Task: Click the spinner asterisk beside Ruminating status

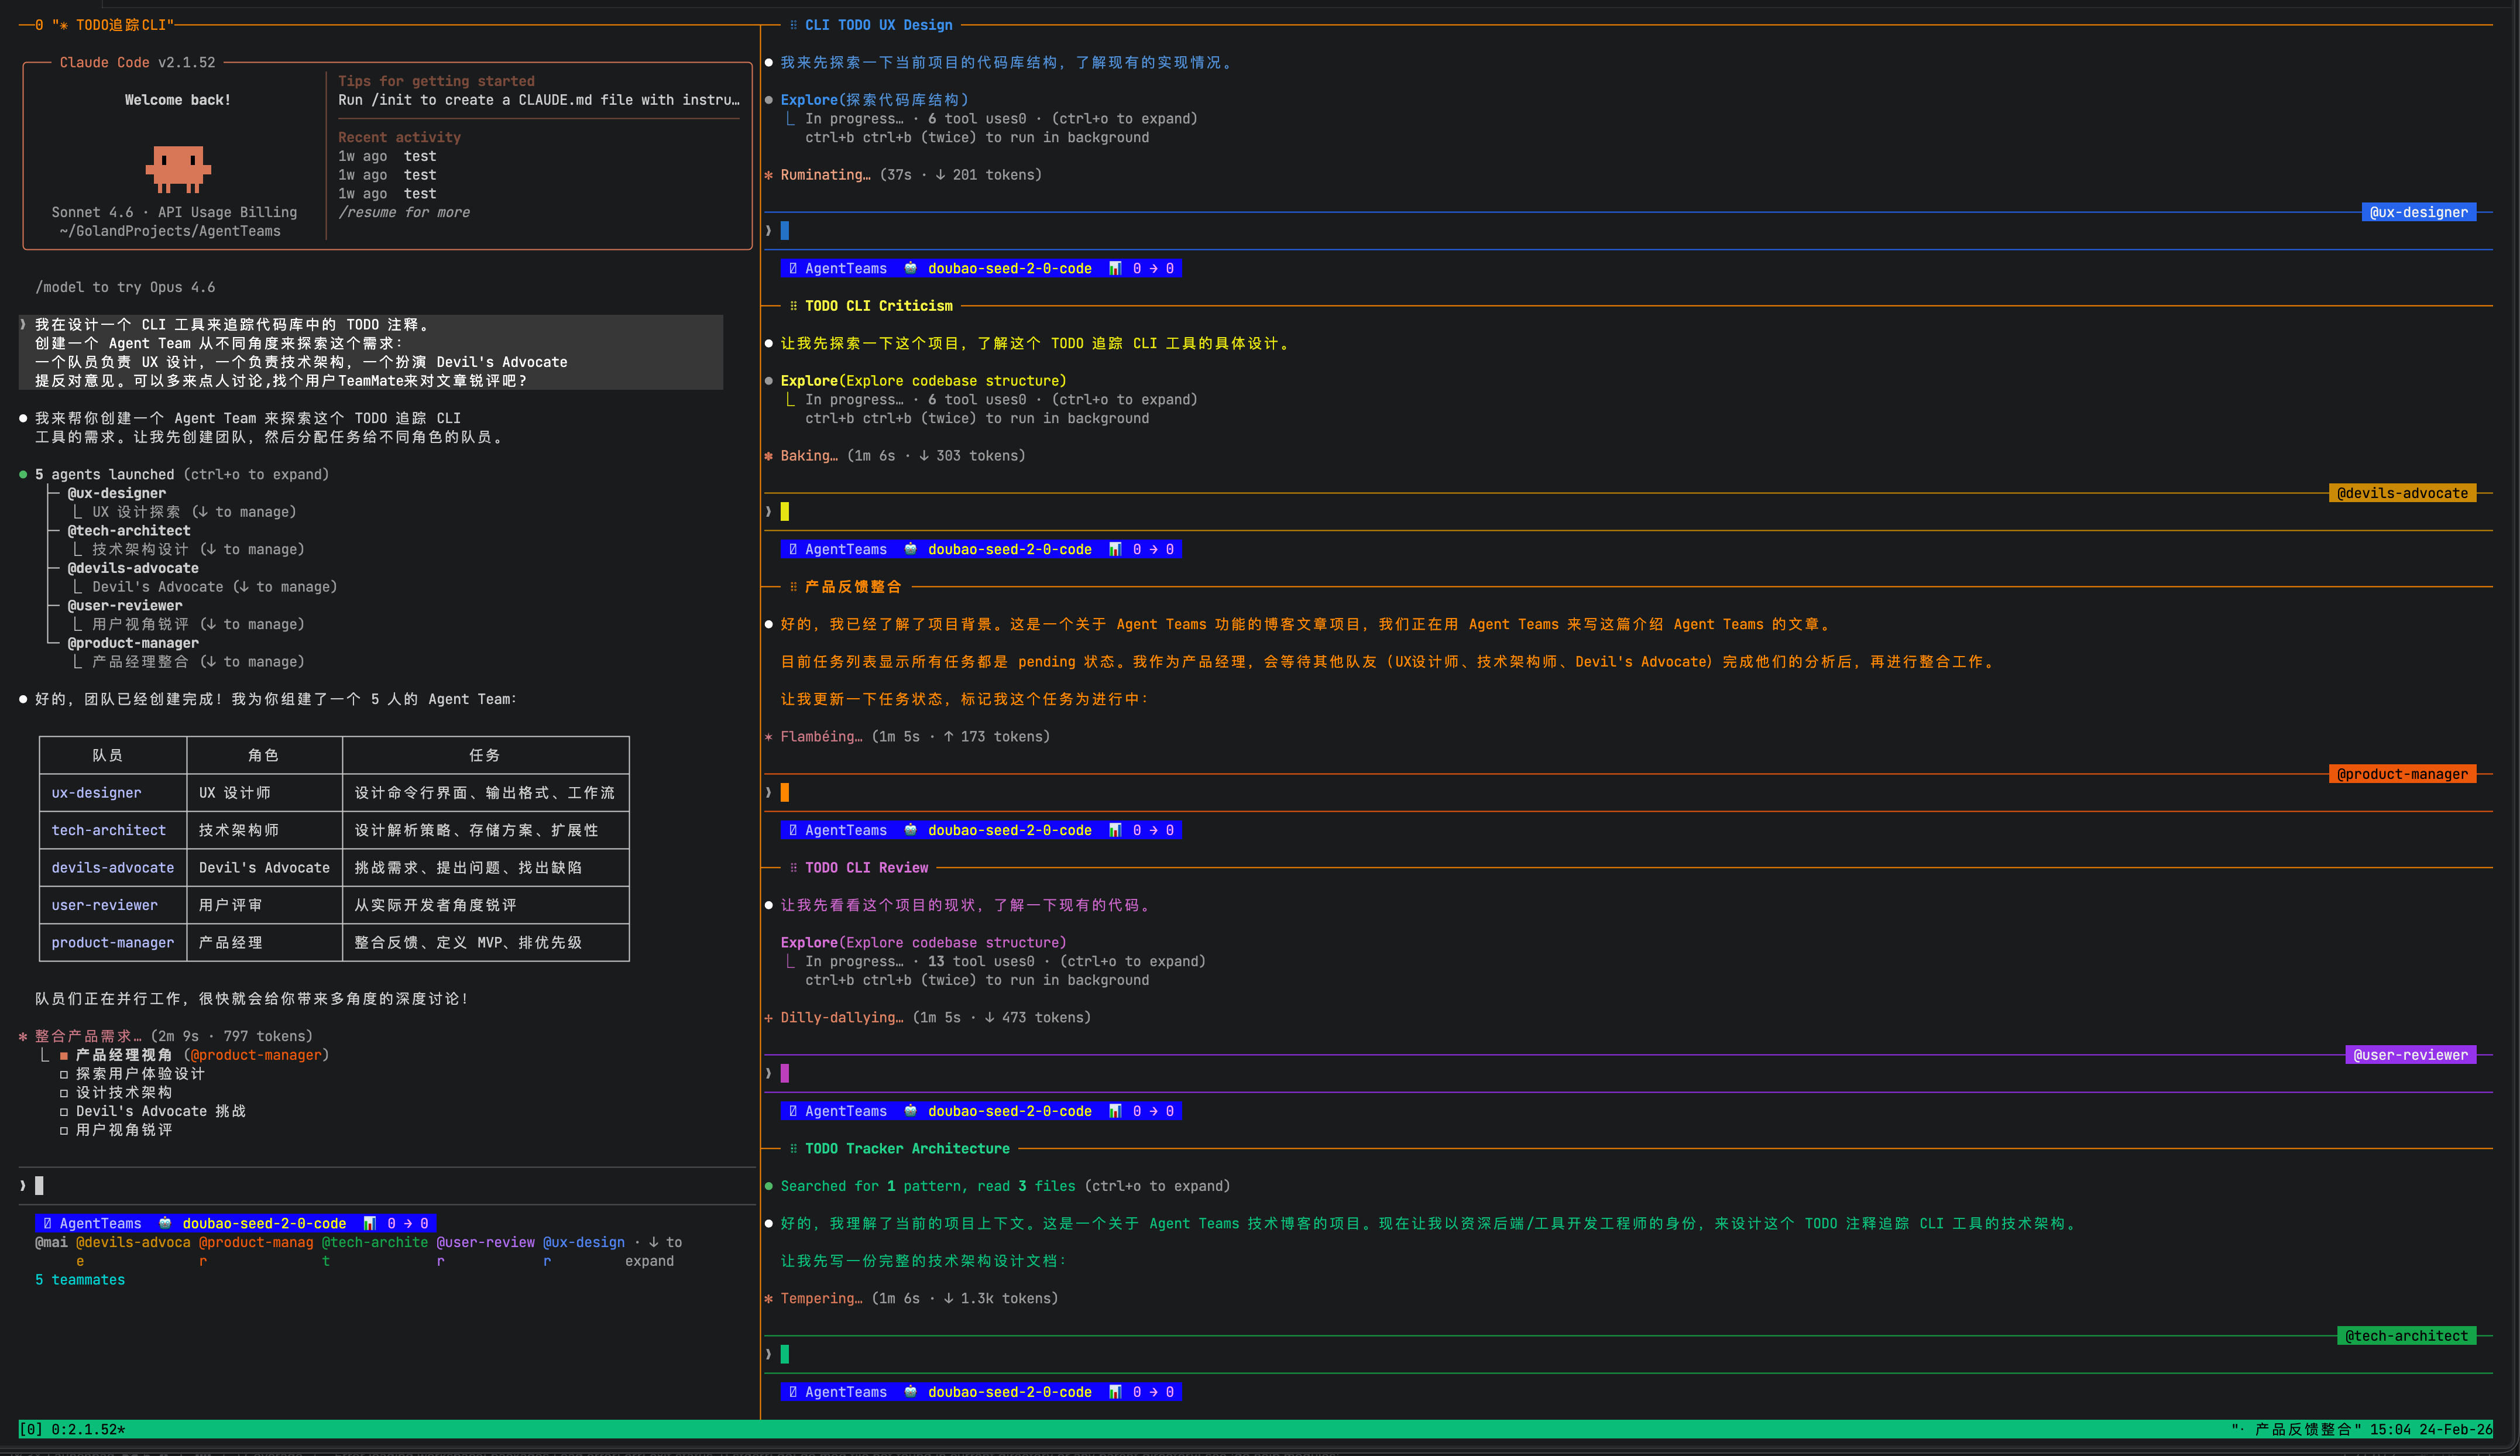Action: (x=768, y=175)
